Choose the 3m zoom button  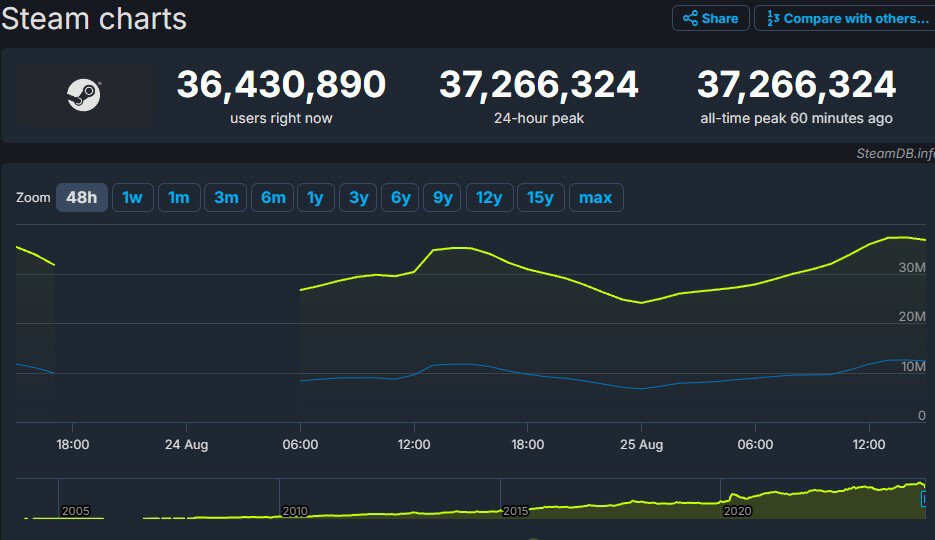226,197
